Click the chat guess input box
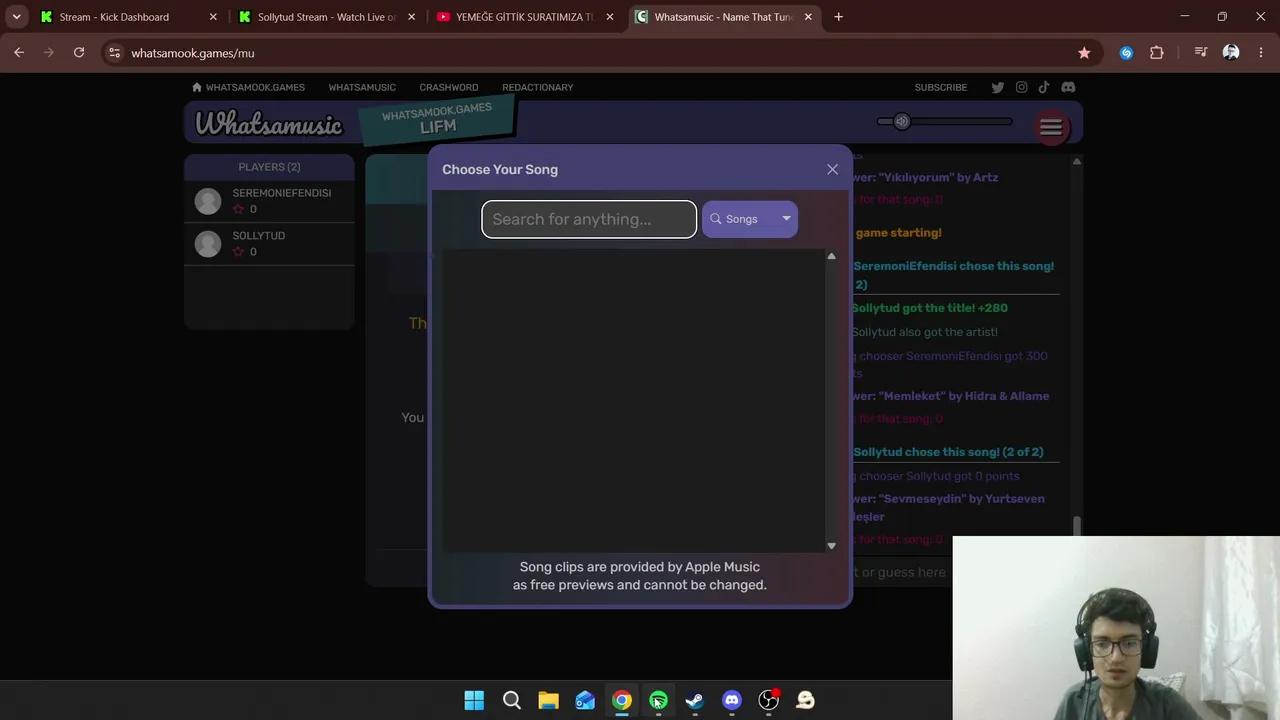Viewport: 1280px width, 720px height. tap(901, 572)
